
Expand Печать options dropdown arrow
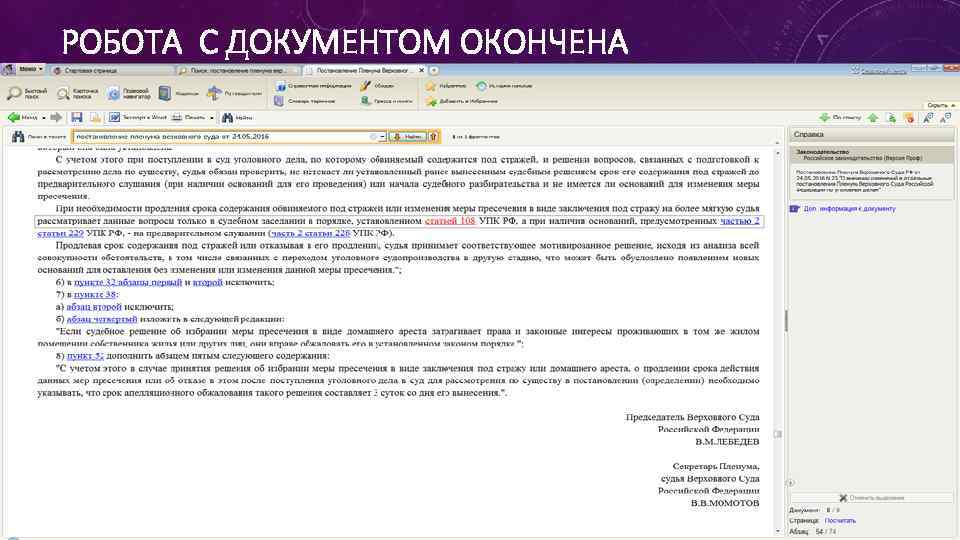click(212, 118)
